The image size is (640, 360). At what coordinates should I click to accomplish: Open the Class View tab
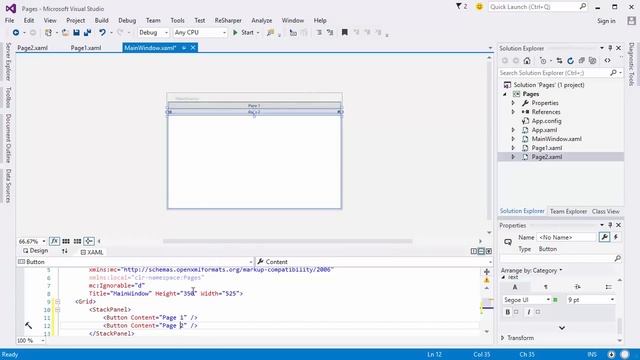(606, 211)
